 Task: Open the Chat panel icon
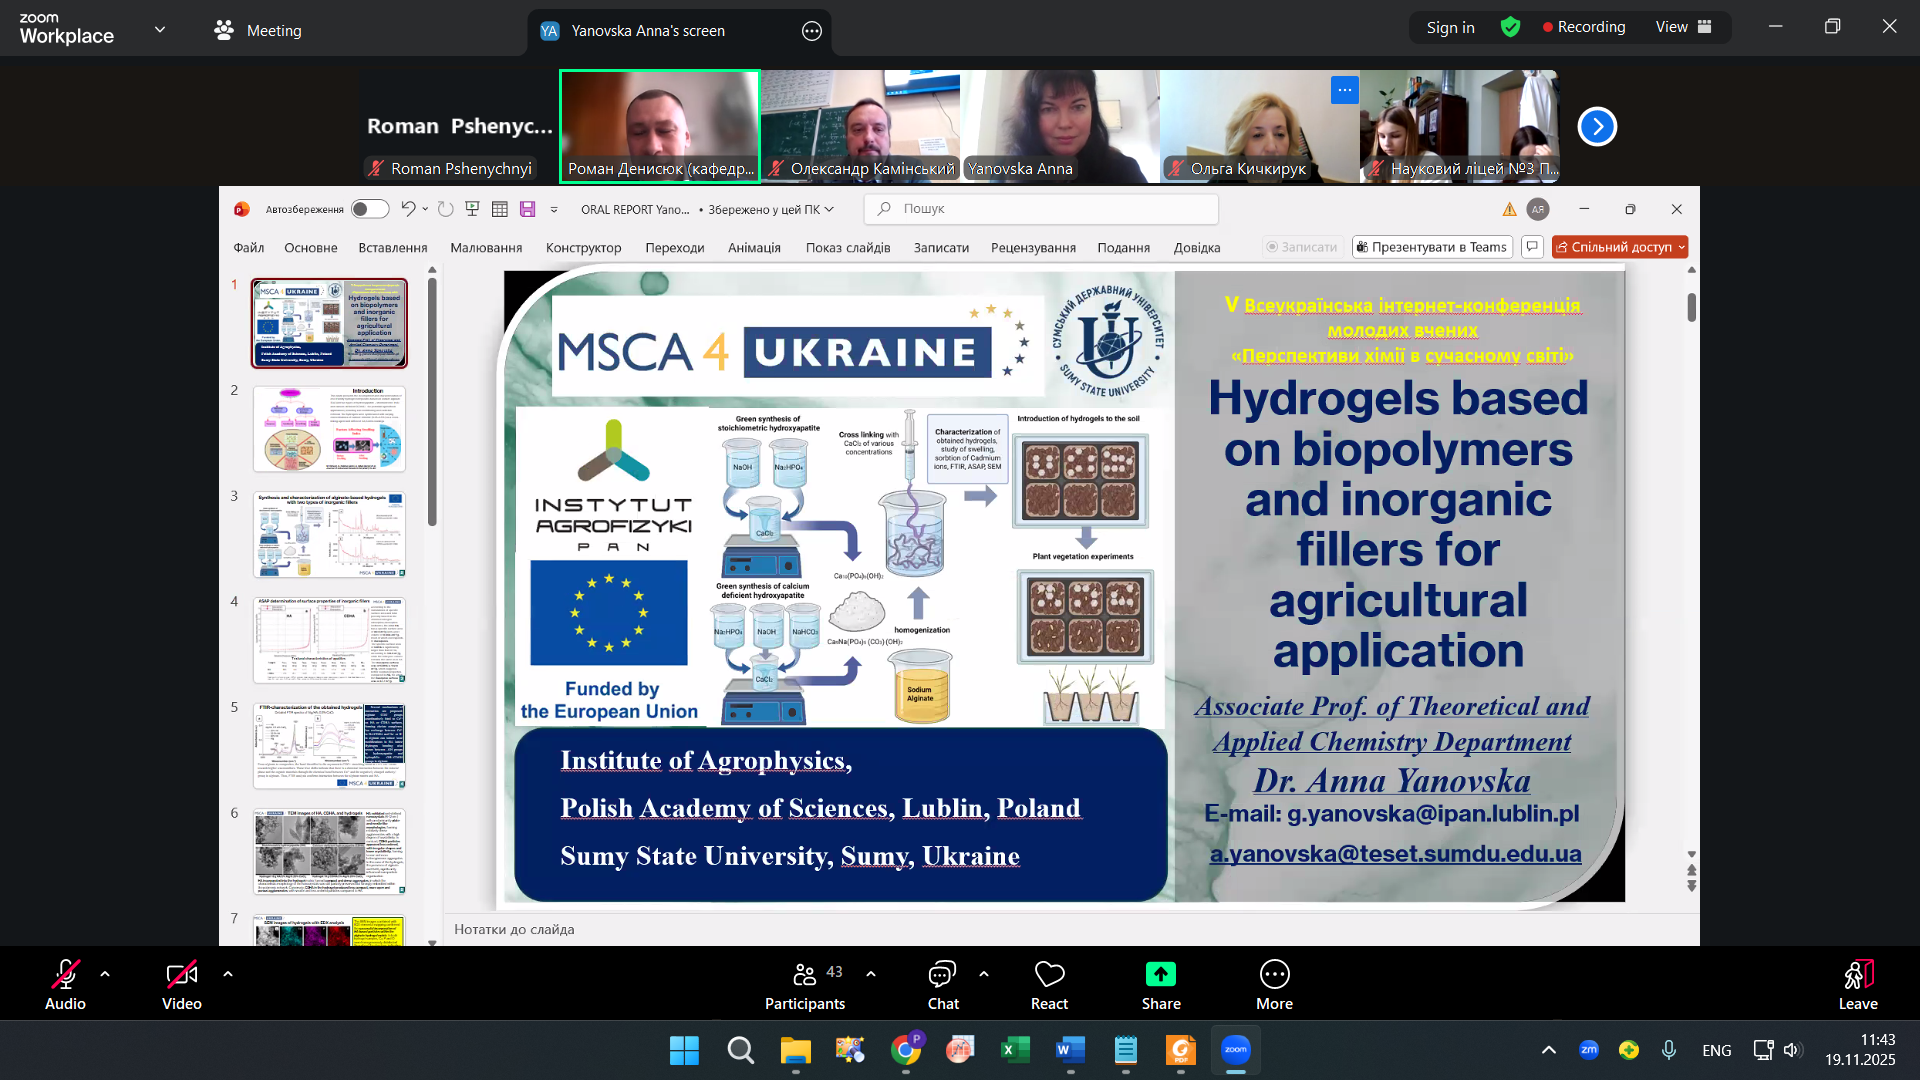(942, 975)
